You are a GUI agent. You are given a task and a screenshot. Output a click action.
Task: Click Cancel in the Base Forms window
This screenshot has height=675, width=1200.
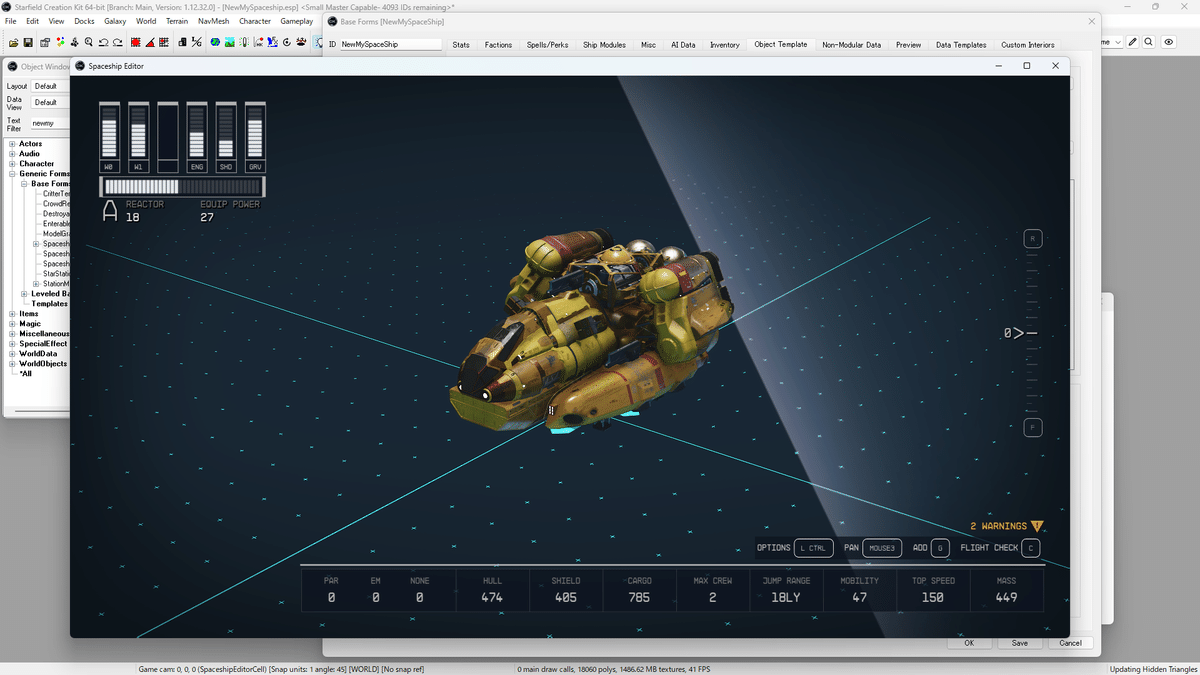[1071, 643]
